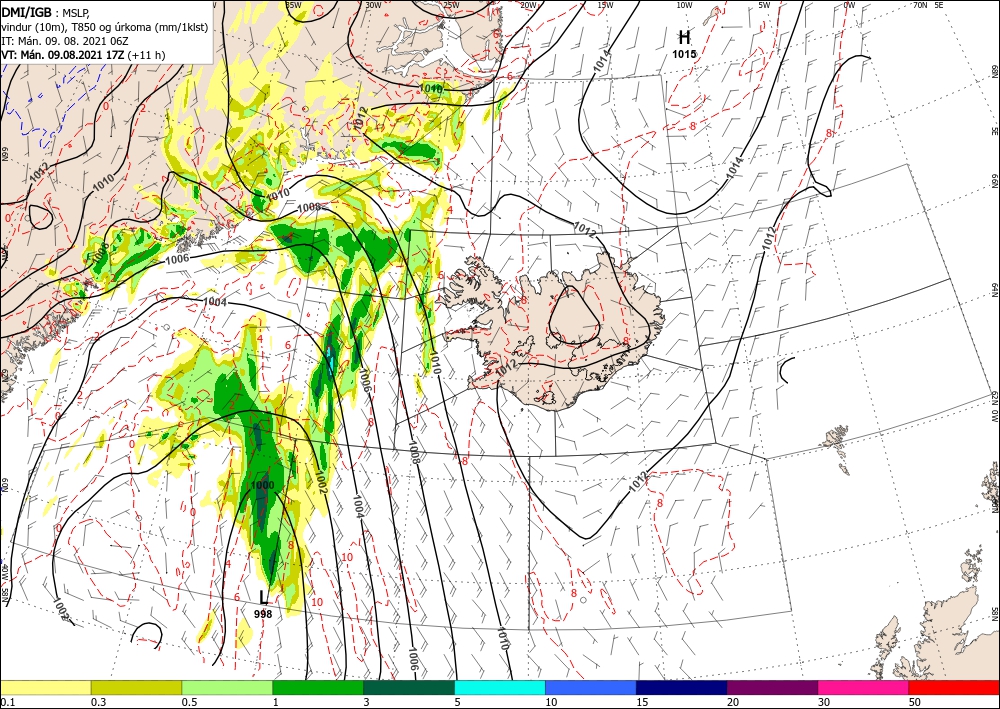
Task: Click the red 50+ legend color
Action: pyautogui.click(x=954, y=687)
